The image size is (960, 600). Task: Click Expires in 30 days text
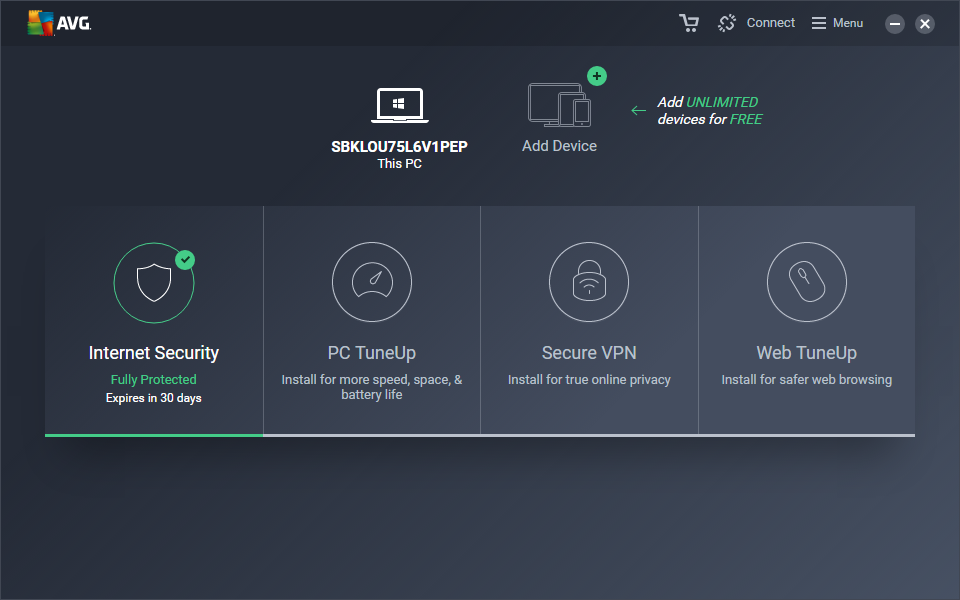click(154, 398)
